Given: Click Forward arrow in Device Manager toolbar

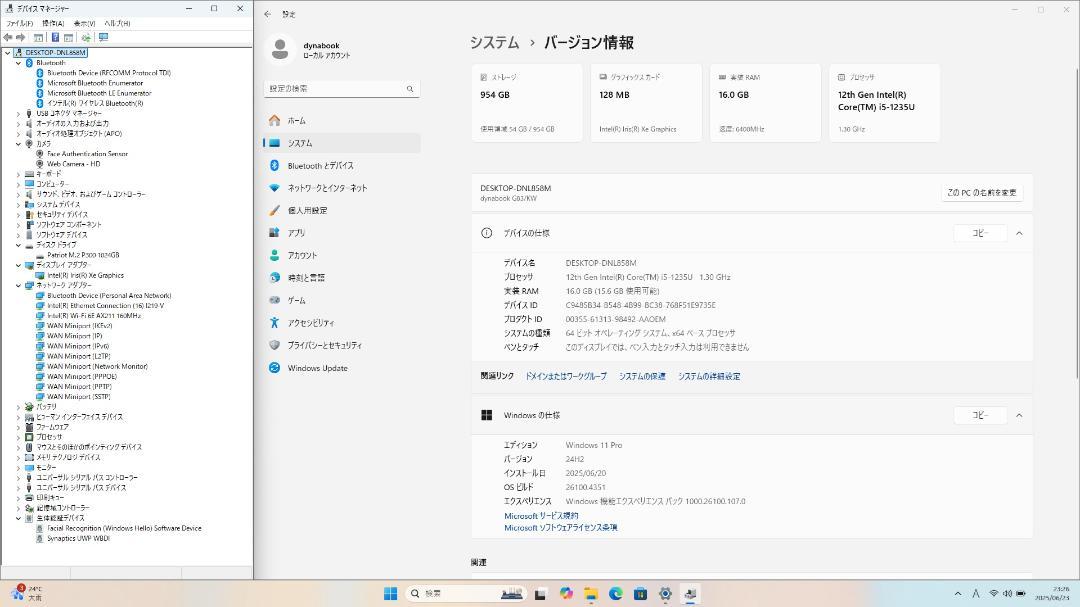Looking at the screenshot, I should (21, 37).
